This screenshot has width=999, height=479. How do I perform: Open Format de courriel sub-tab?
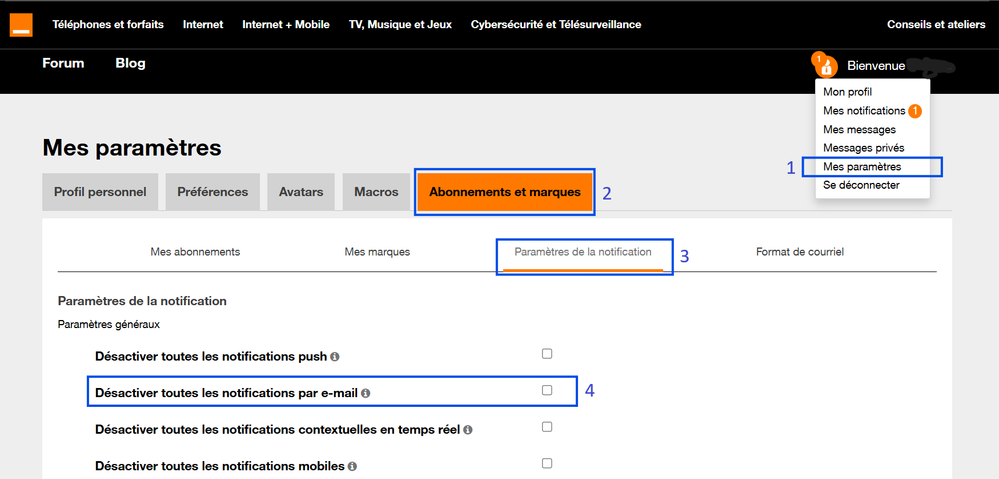[800, 252]
